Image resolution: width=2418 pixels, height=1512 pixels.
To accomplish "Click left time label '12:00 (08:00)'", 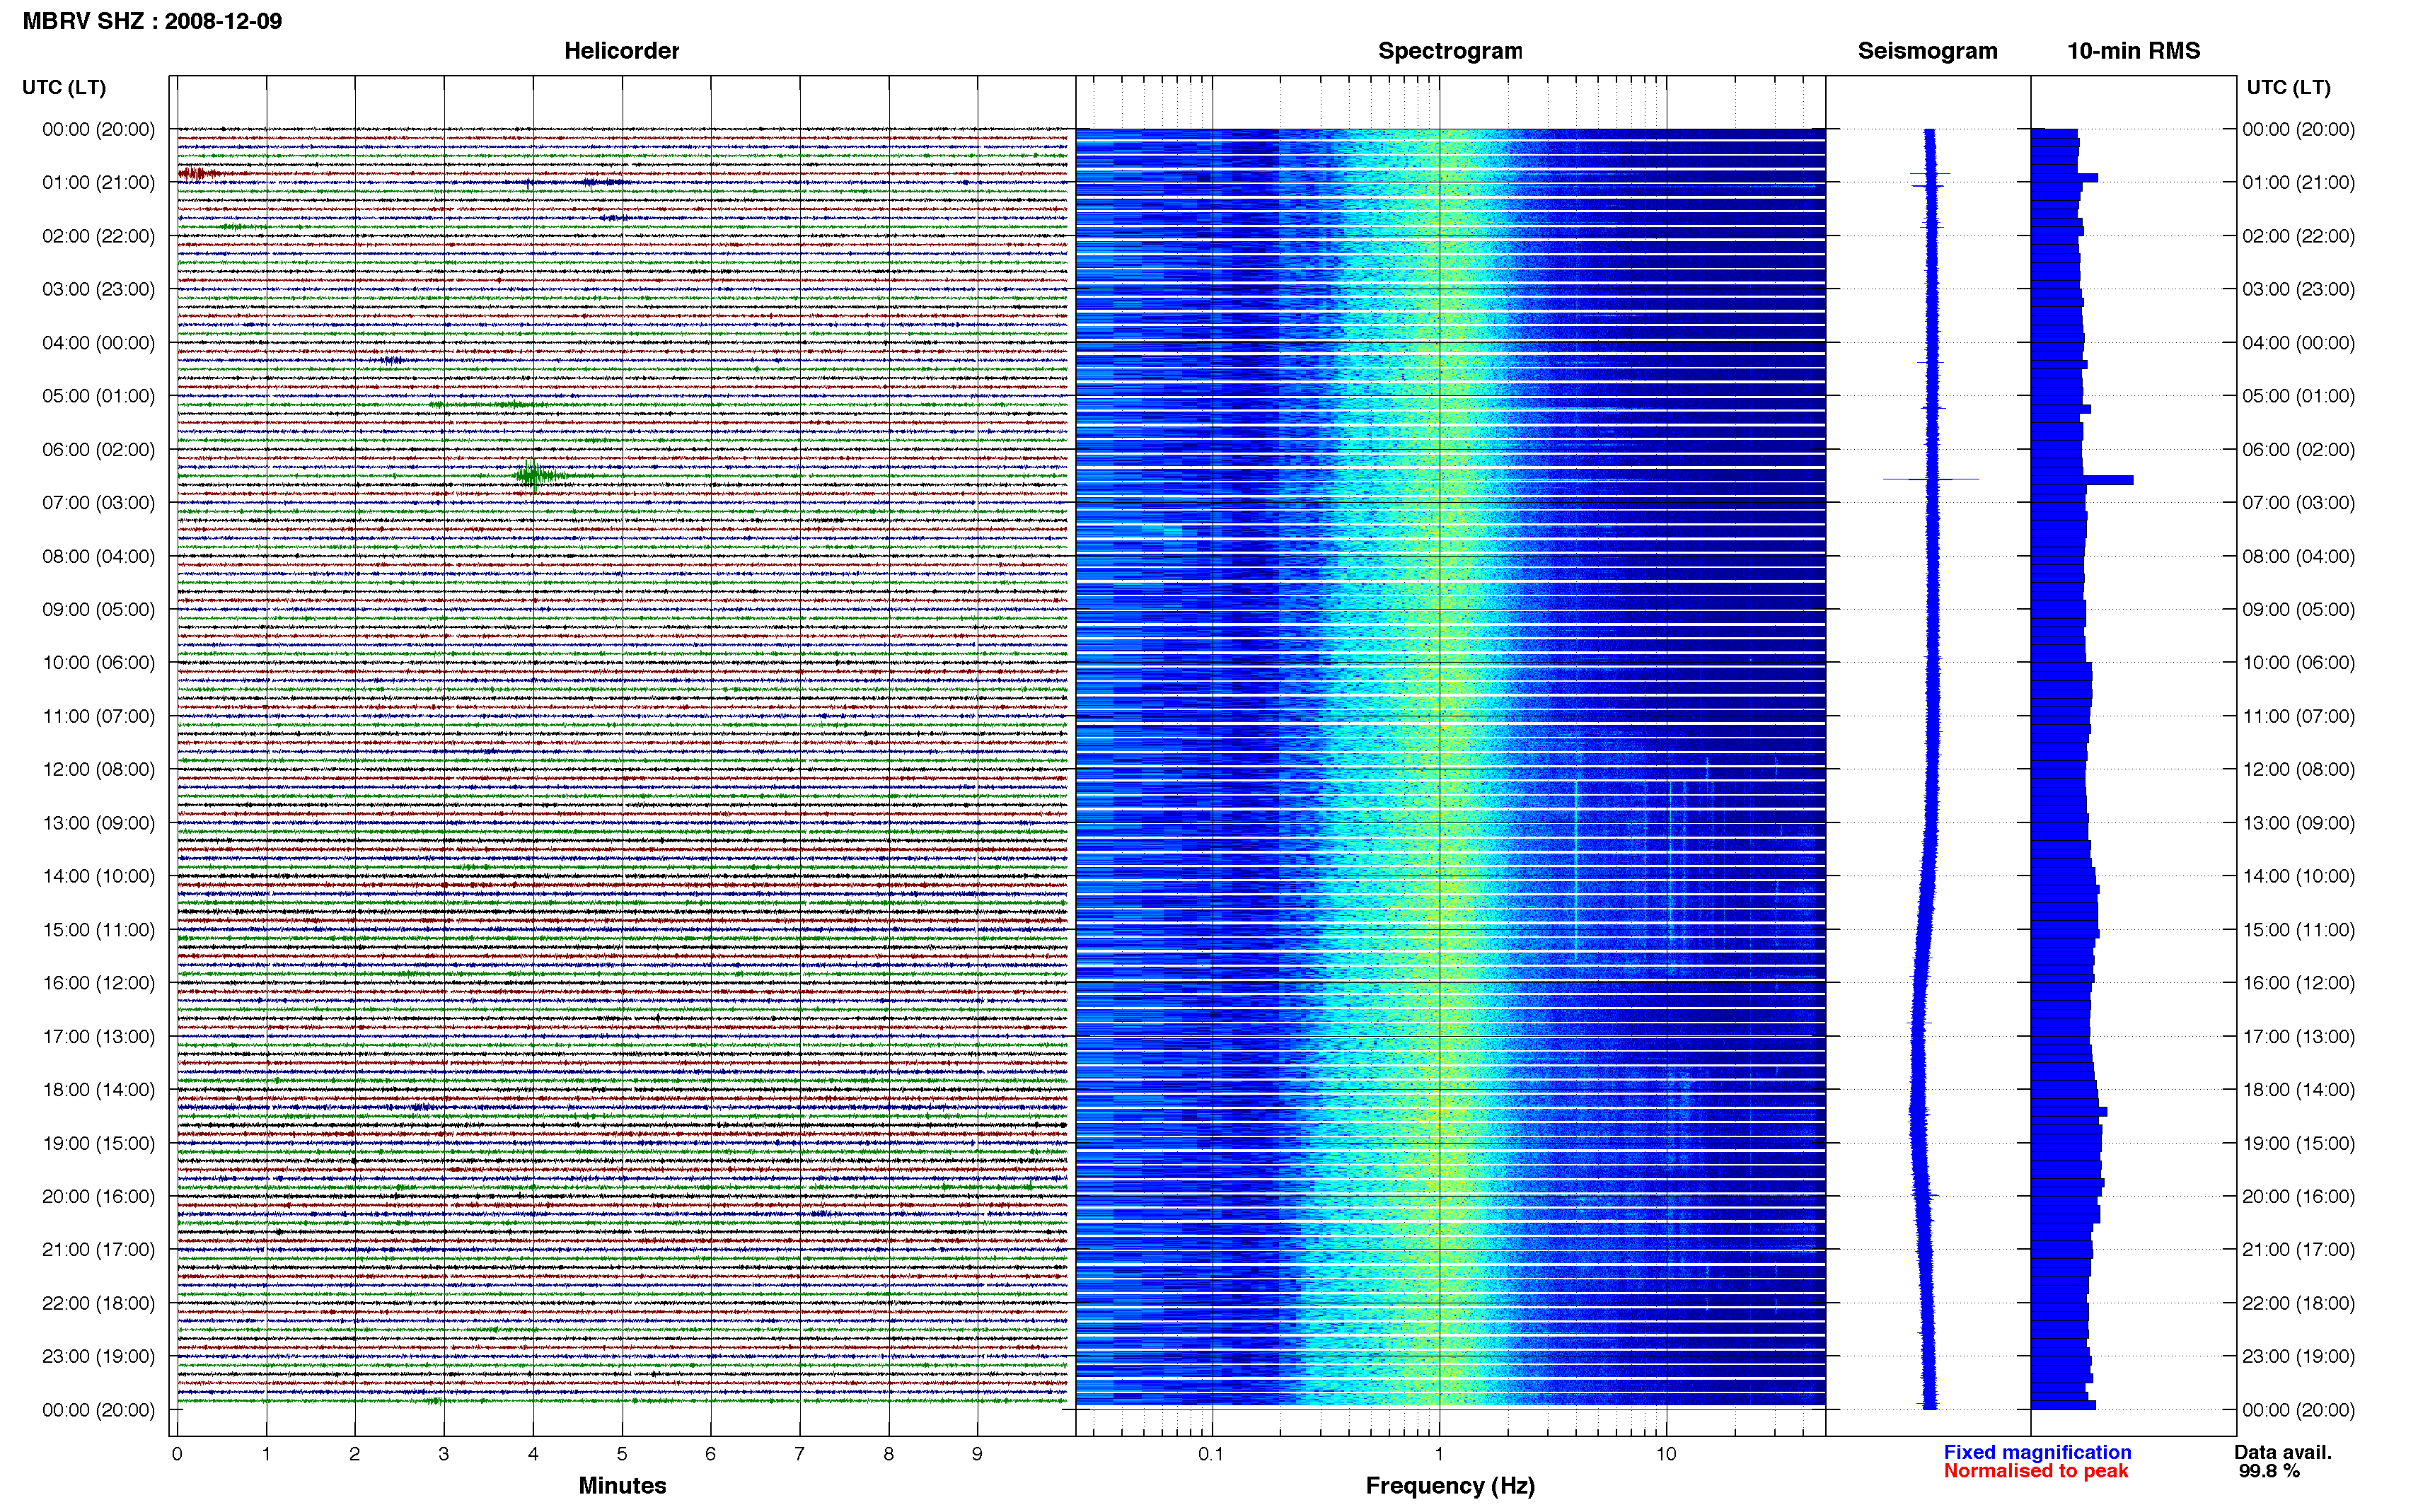I will 98,769.
